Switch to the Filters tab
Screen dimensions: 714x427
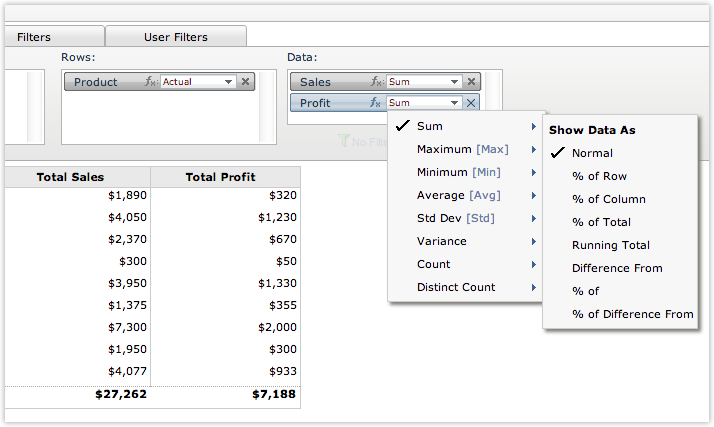tap(34, 37)
